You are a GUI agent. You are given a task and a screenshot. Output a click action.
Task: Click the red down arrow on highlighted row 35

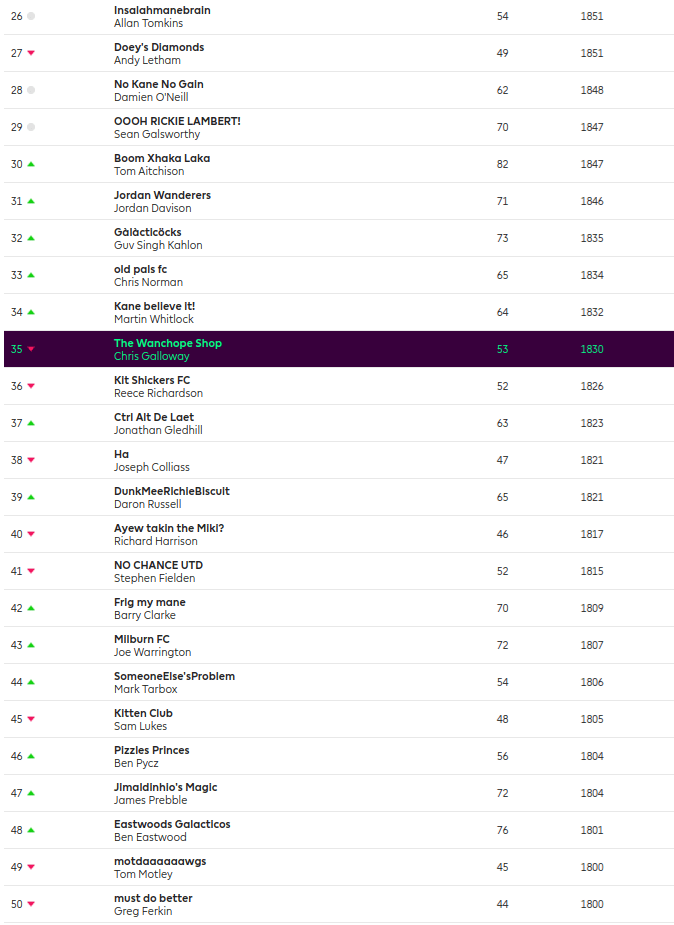(x=31, y=349)
